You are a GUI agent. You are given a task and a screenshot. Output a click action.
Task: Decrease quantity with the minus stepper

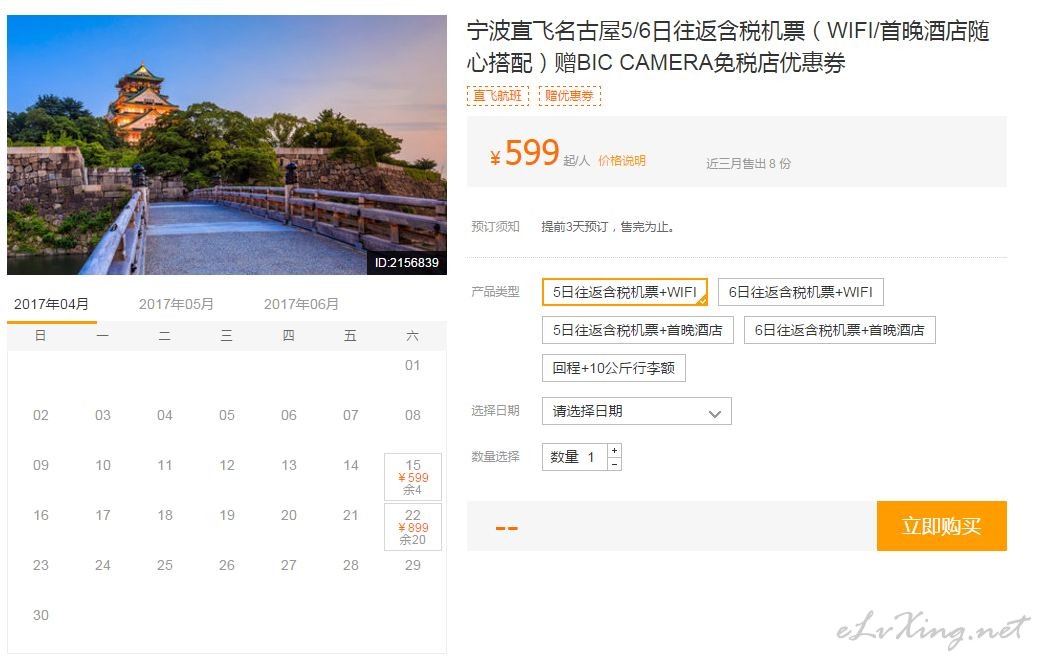click(615, 464)
